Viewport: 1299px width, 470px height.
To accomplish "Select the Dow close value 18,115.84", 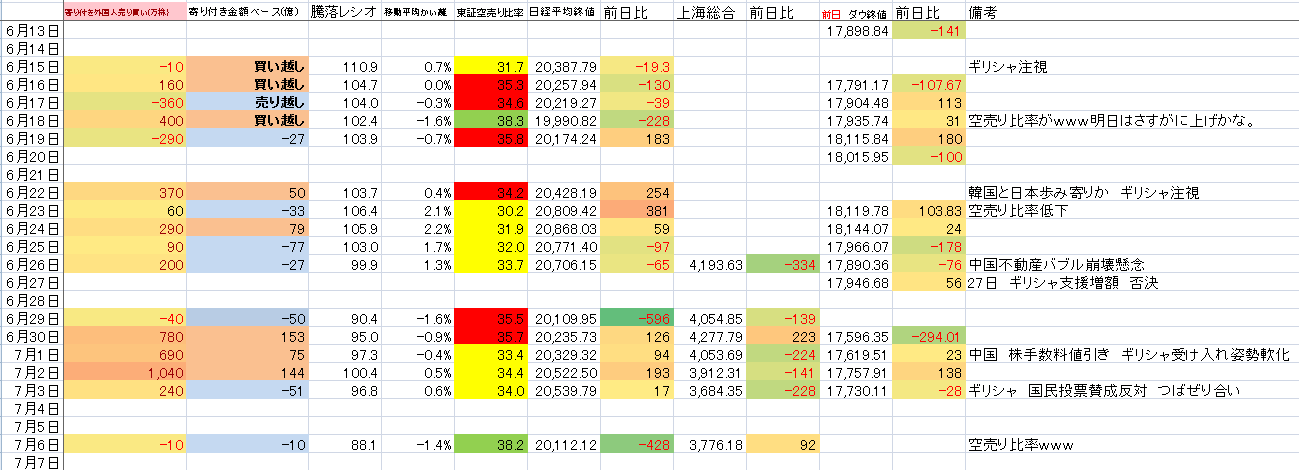I will (x=856, y=139).
